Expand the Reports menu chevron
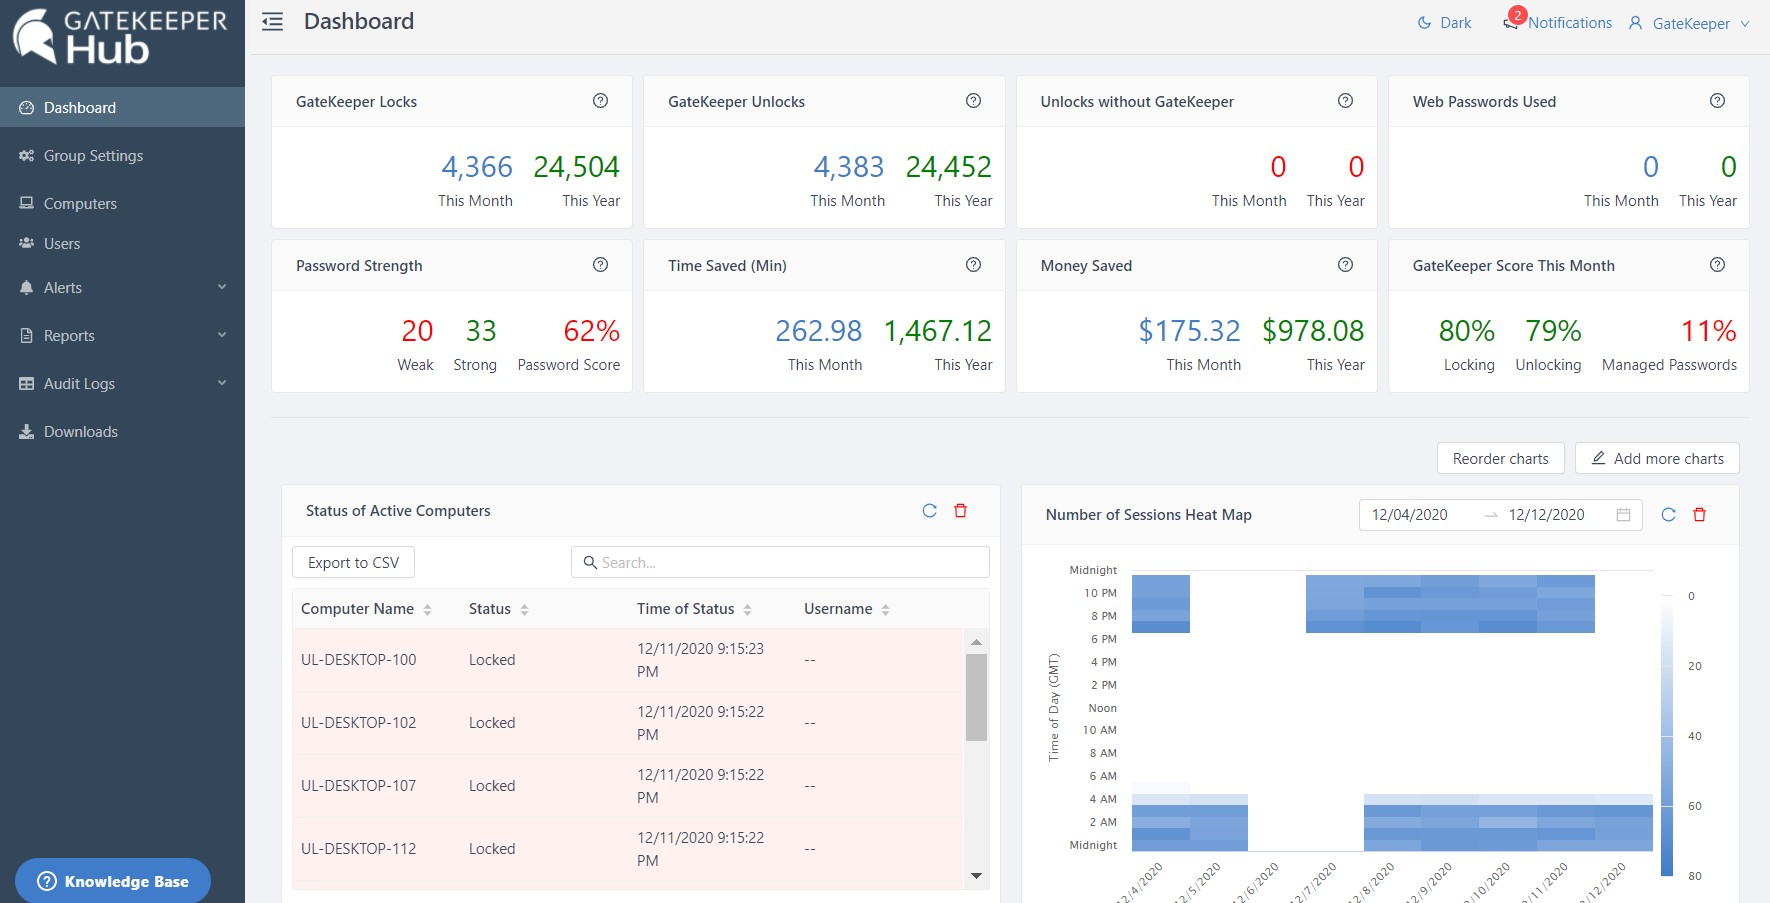Image resolution: width=1770 pixels, height=903 pixels. coord(222,335)
